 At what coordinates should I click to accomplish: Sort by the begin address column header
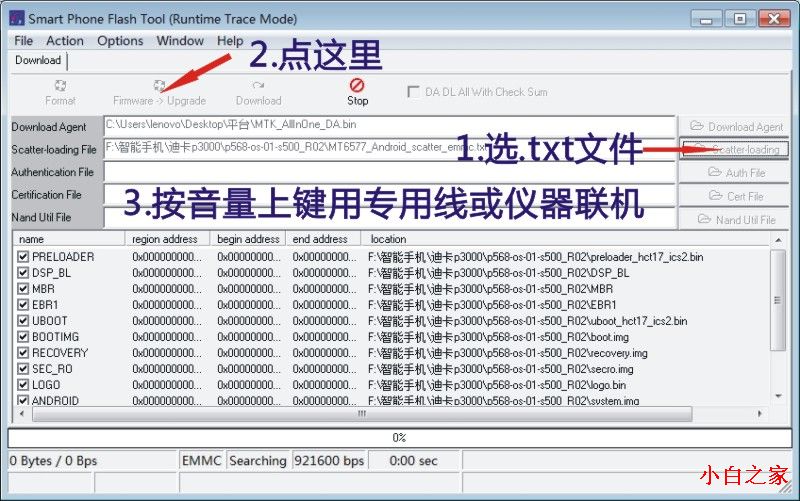click(248, 239)
